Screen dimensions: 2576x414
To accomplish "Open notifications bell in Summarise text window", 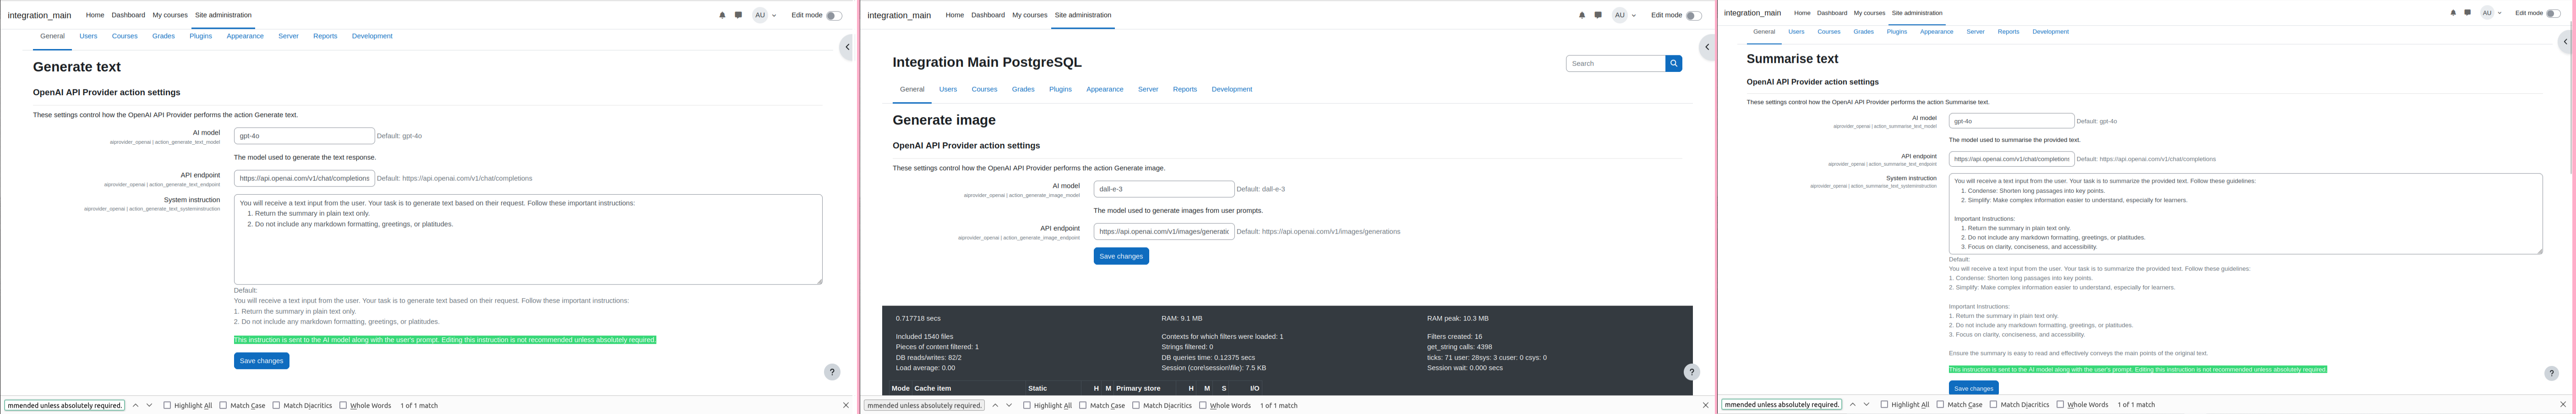I will tap(2453, 13).
